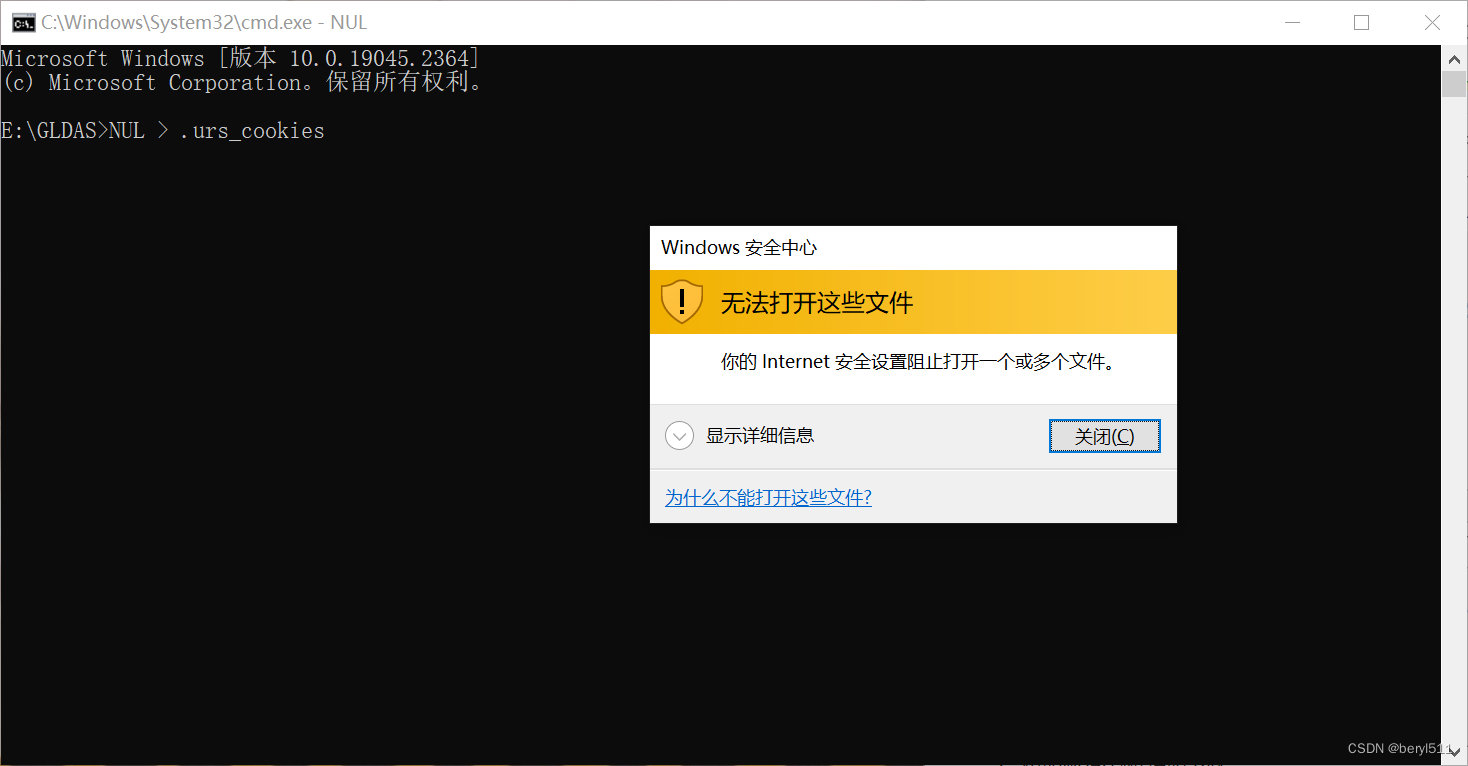Click the cmd.exe title bar text
The height and width of the screenshot is (766, 1468).
(200, 21)
